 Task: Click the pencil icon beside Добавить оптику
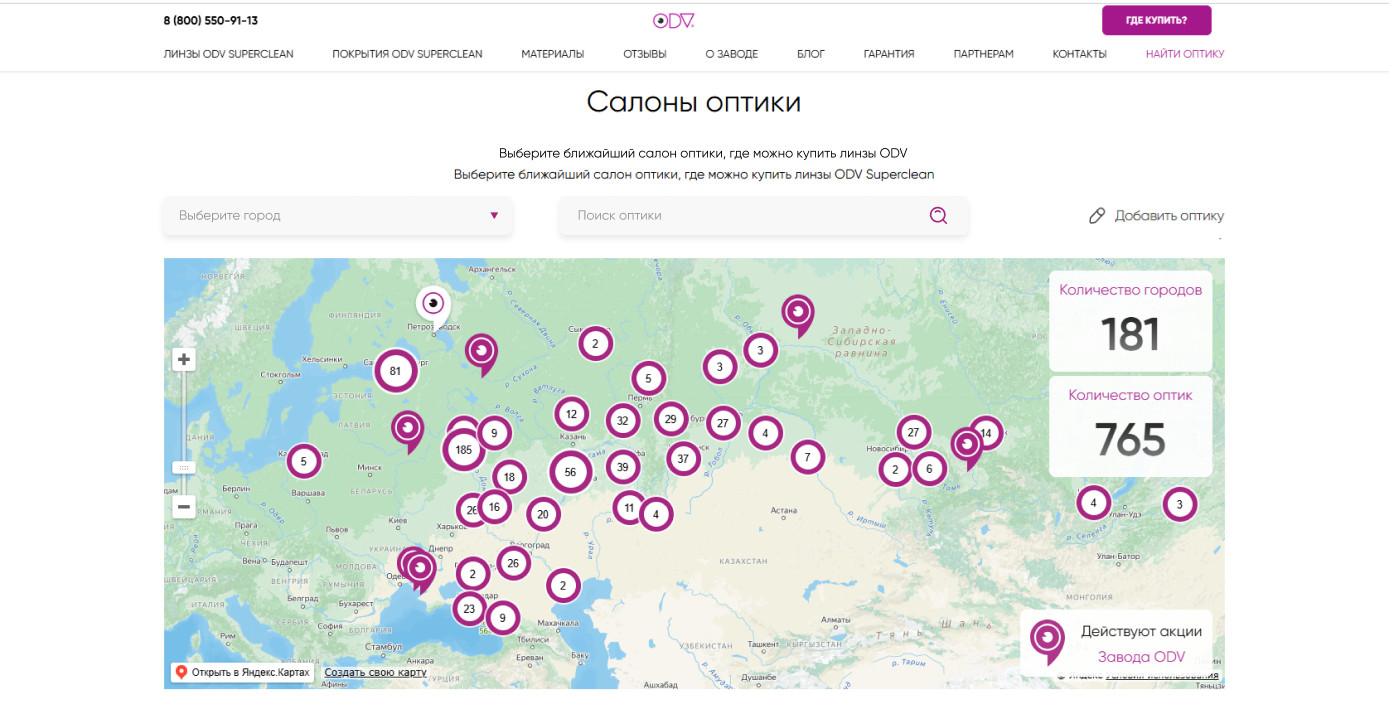pyautogui.click(x=1097, y=216)
